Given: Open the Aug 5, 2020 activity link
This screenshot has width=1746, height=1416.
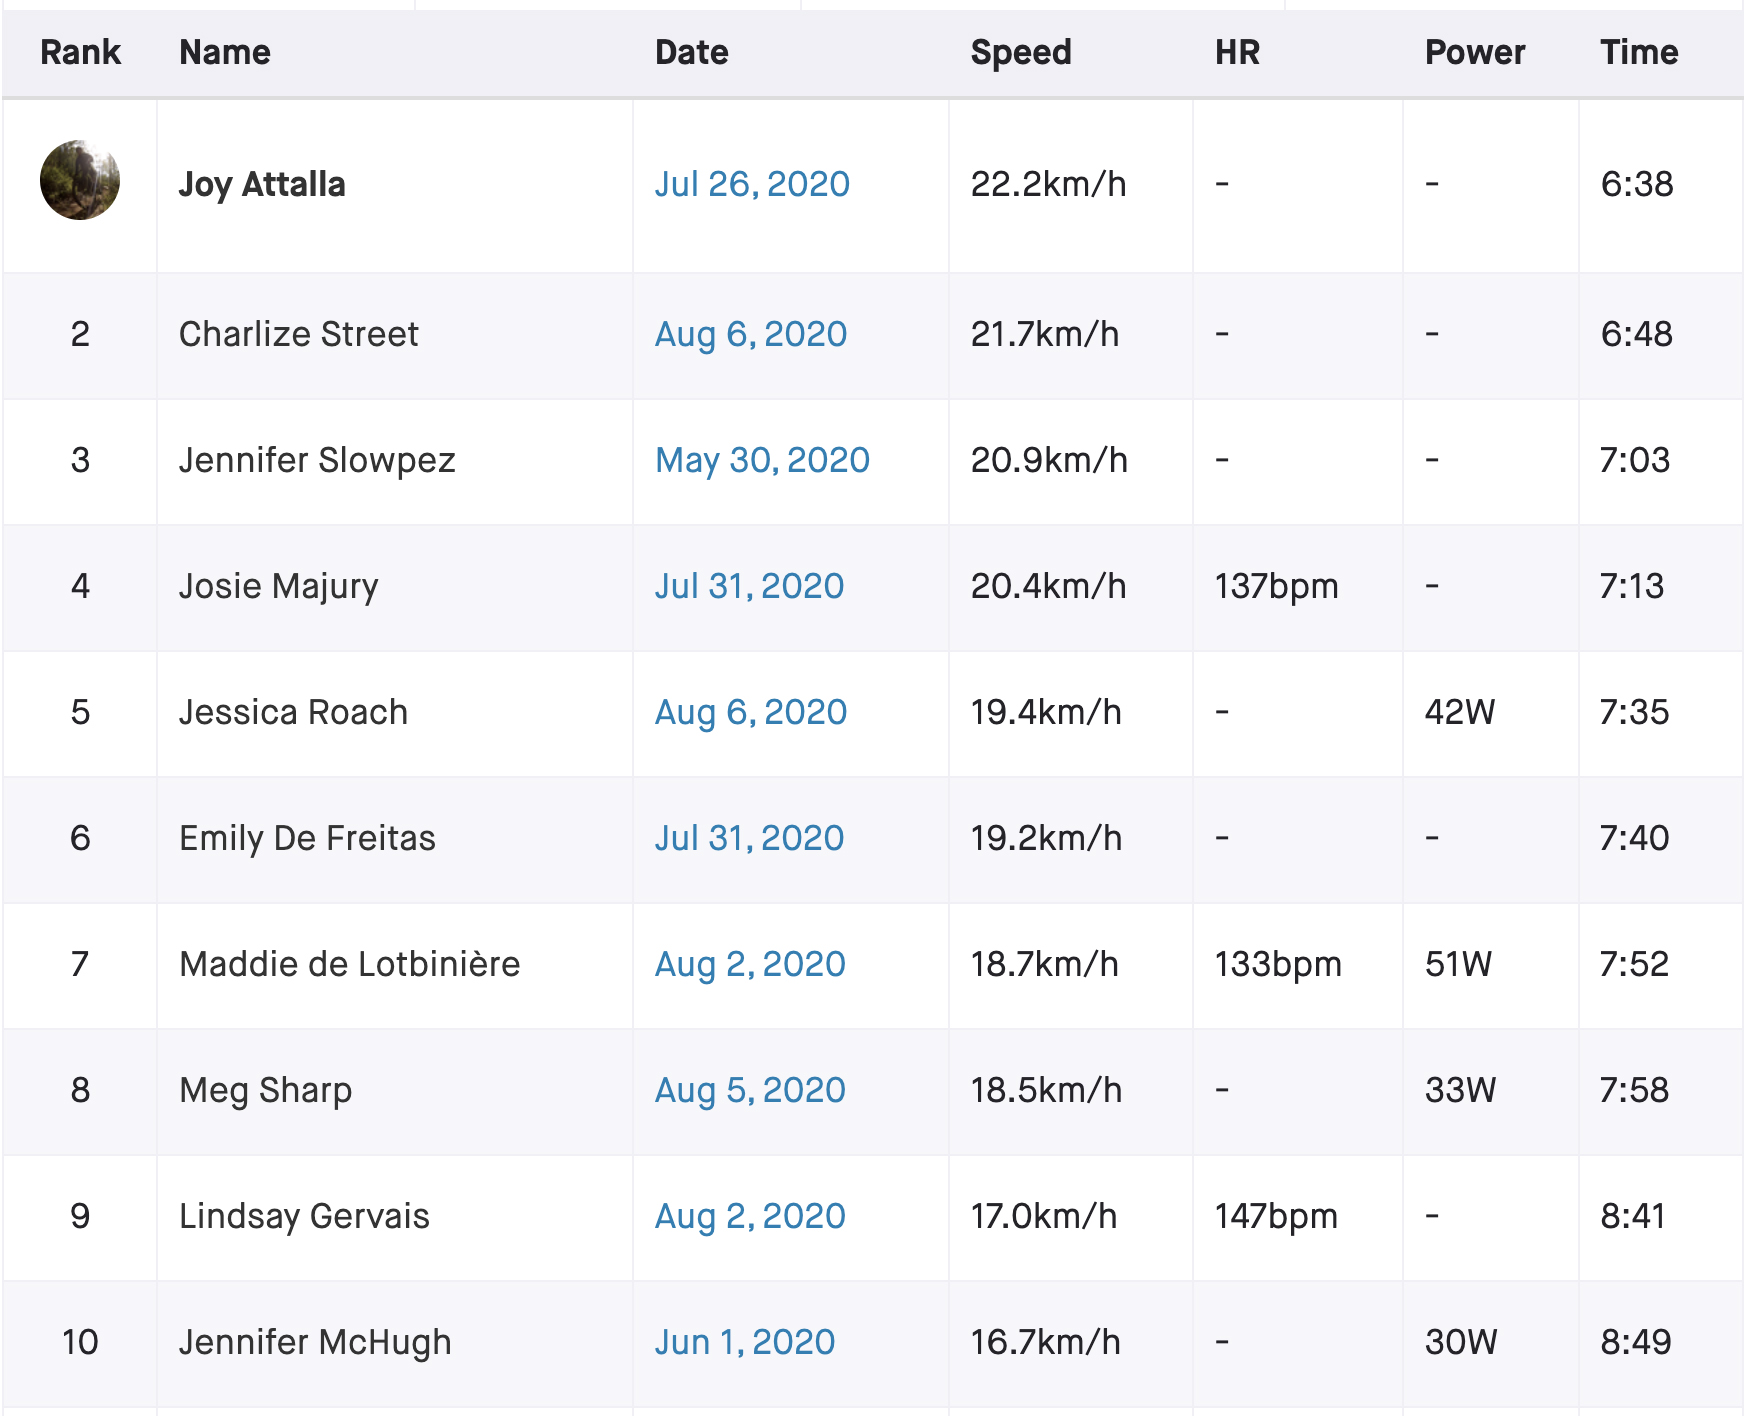Looking at the screenshot, I should point(750,1090).
